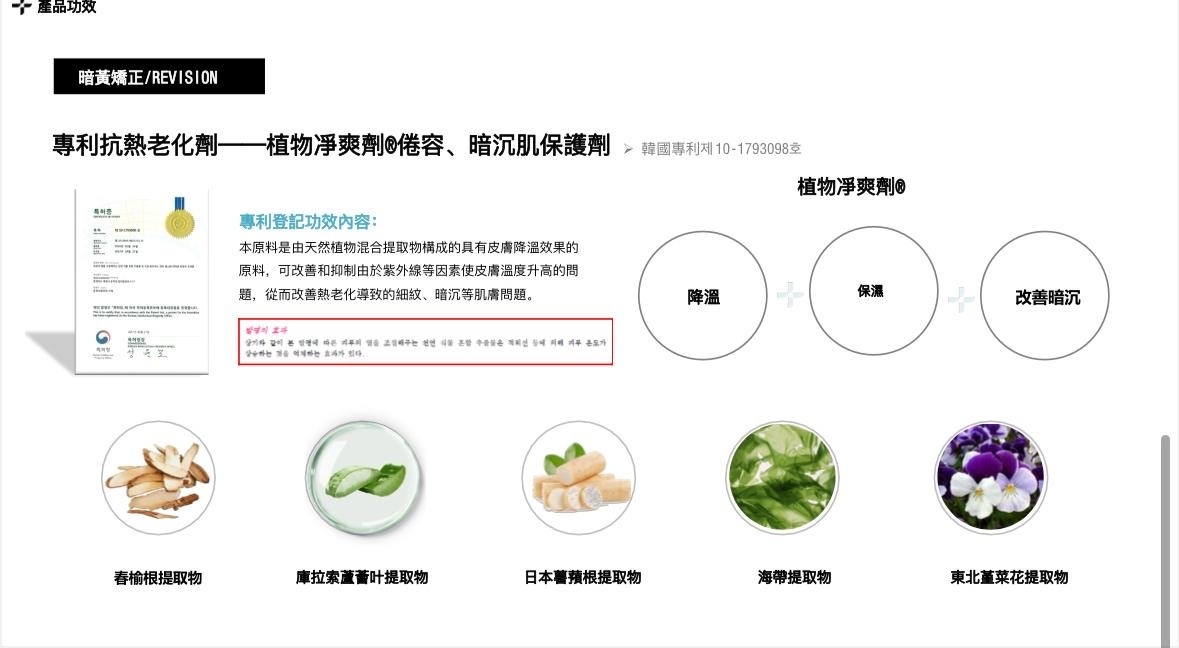Image resolution: width=1179 pixels, height=648 pixels.
Task: Click the 降溫 circle
Action: coord(703,295)
